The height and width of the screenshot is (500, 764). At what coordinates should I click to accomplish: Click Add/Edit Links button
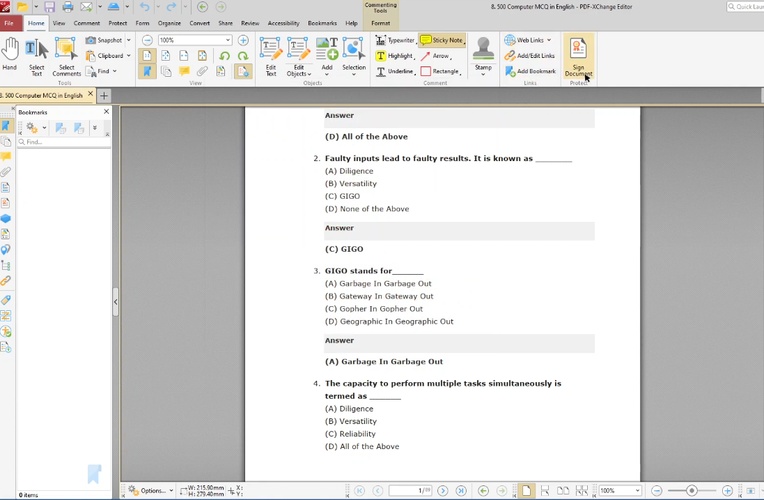[x=530, y=56]
